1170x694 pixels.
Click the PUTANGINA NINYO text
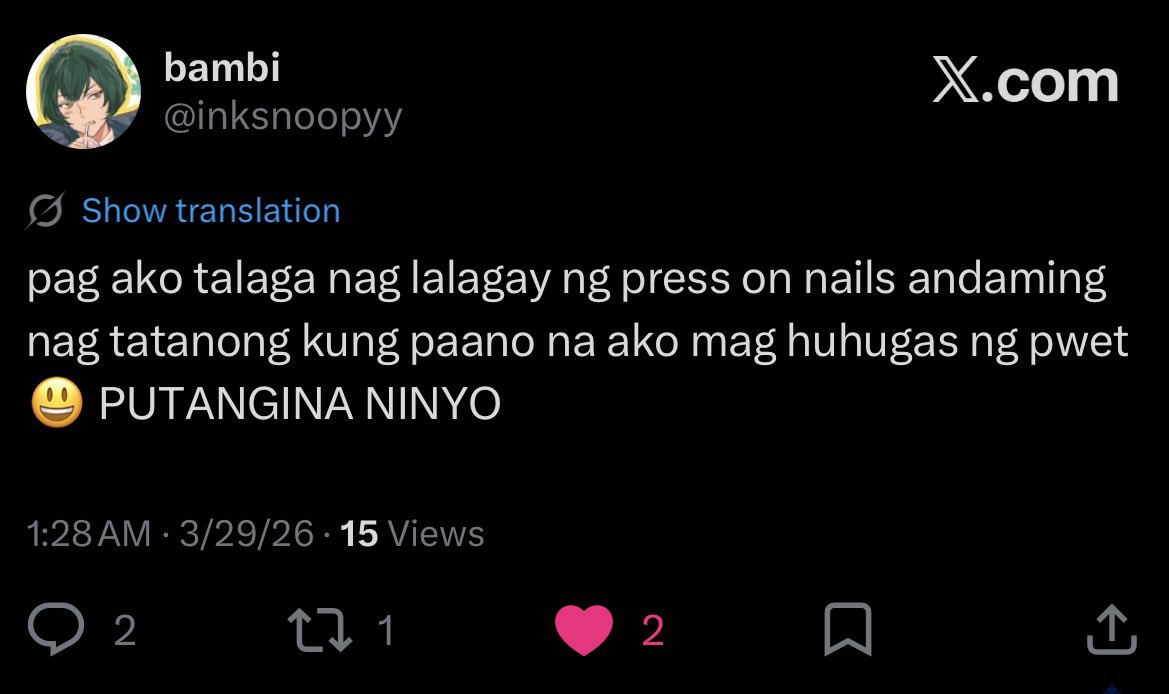click(299, 404)
